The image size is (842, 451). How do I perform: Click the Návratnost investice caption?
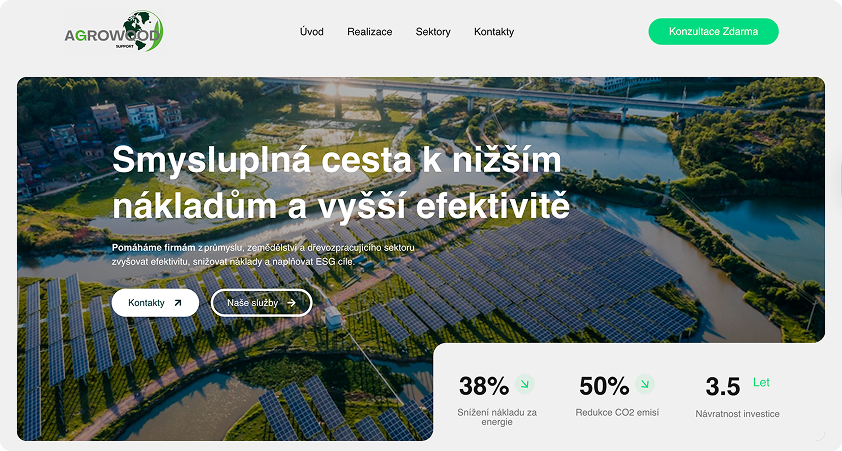pyautogui.click(x=737, y=414)
